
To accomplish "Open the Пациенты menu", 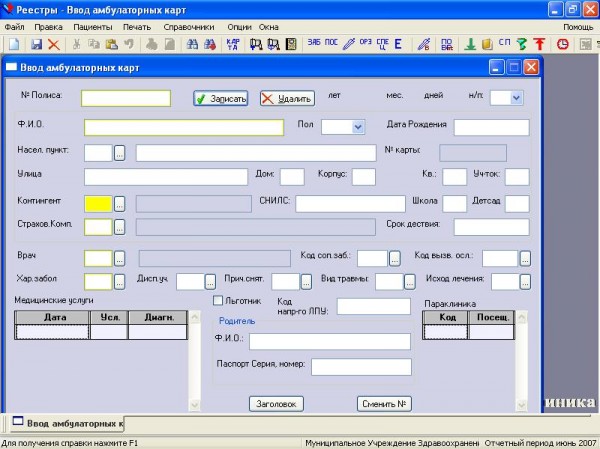I will pyautogui.click(x=90, y=26).
